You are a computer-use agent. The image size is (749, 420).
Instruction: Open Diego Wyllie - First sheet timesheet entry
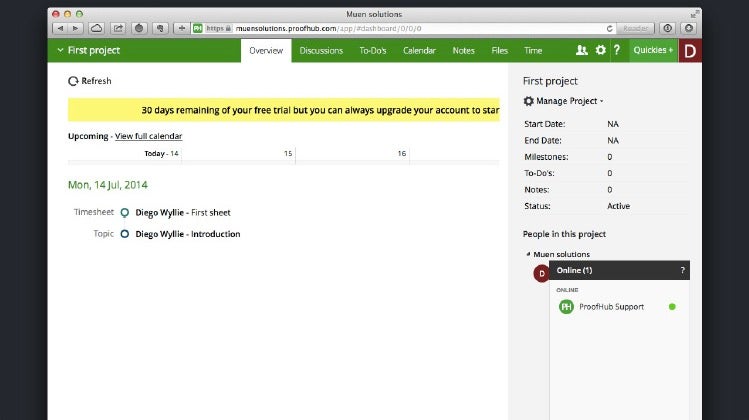coord(182,213)
